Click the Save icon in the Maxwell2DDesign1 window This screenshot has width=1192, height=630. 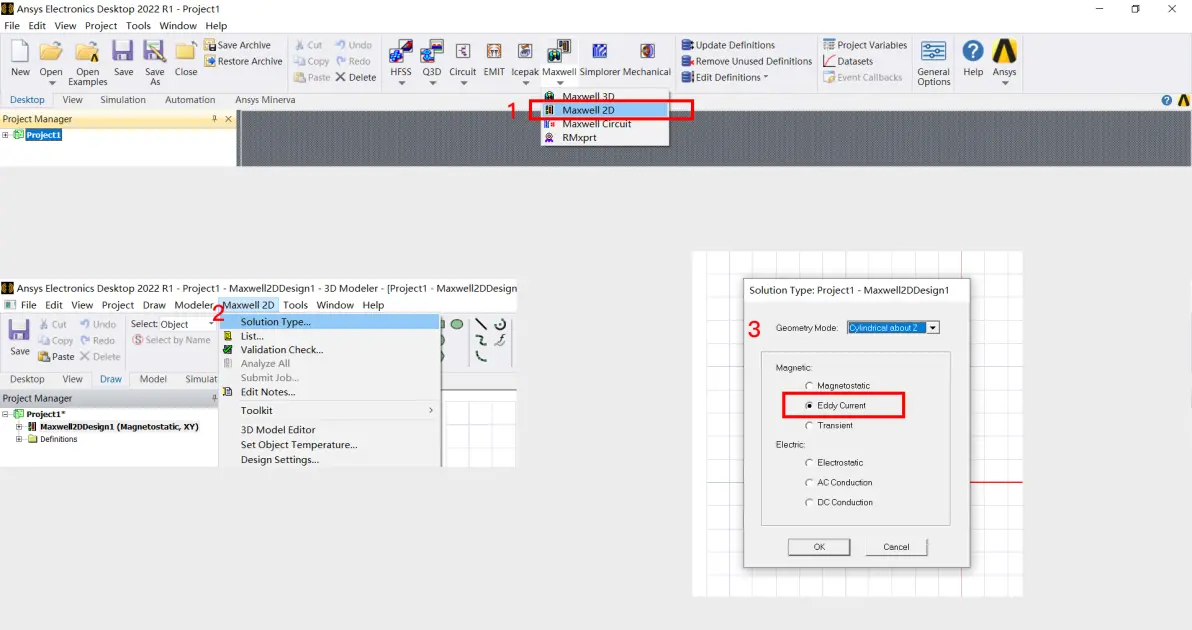click(20, 337)
